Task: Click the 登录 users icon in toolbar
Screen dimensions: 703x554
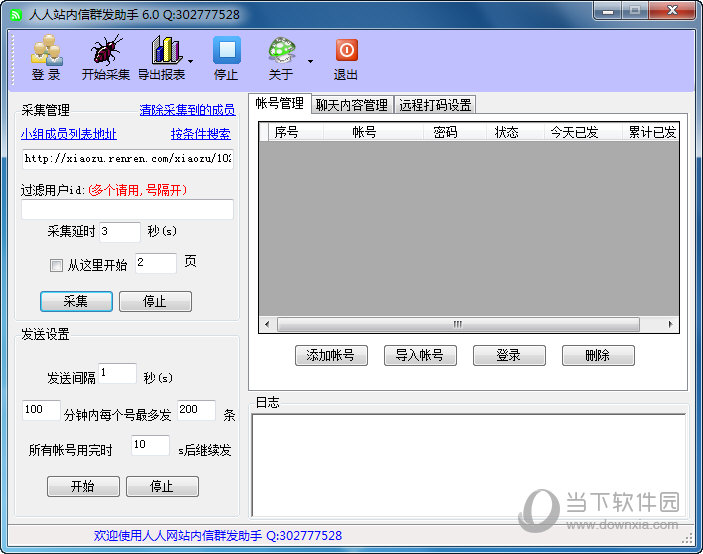Action: coord(47,50)
